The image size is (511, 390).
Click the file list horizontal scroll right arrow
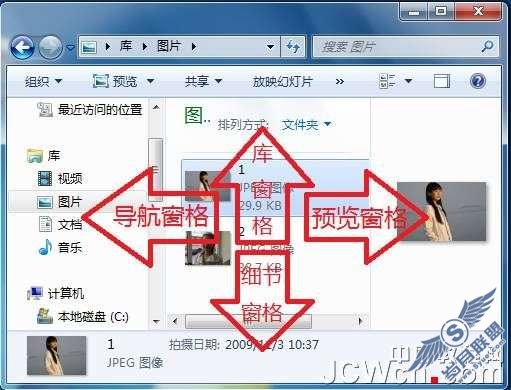point(360,321)
